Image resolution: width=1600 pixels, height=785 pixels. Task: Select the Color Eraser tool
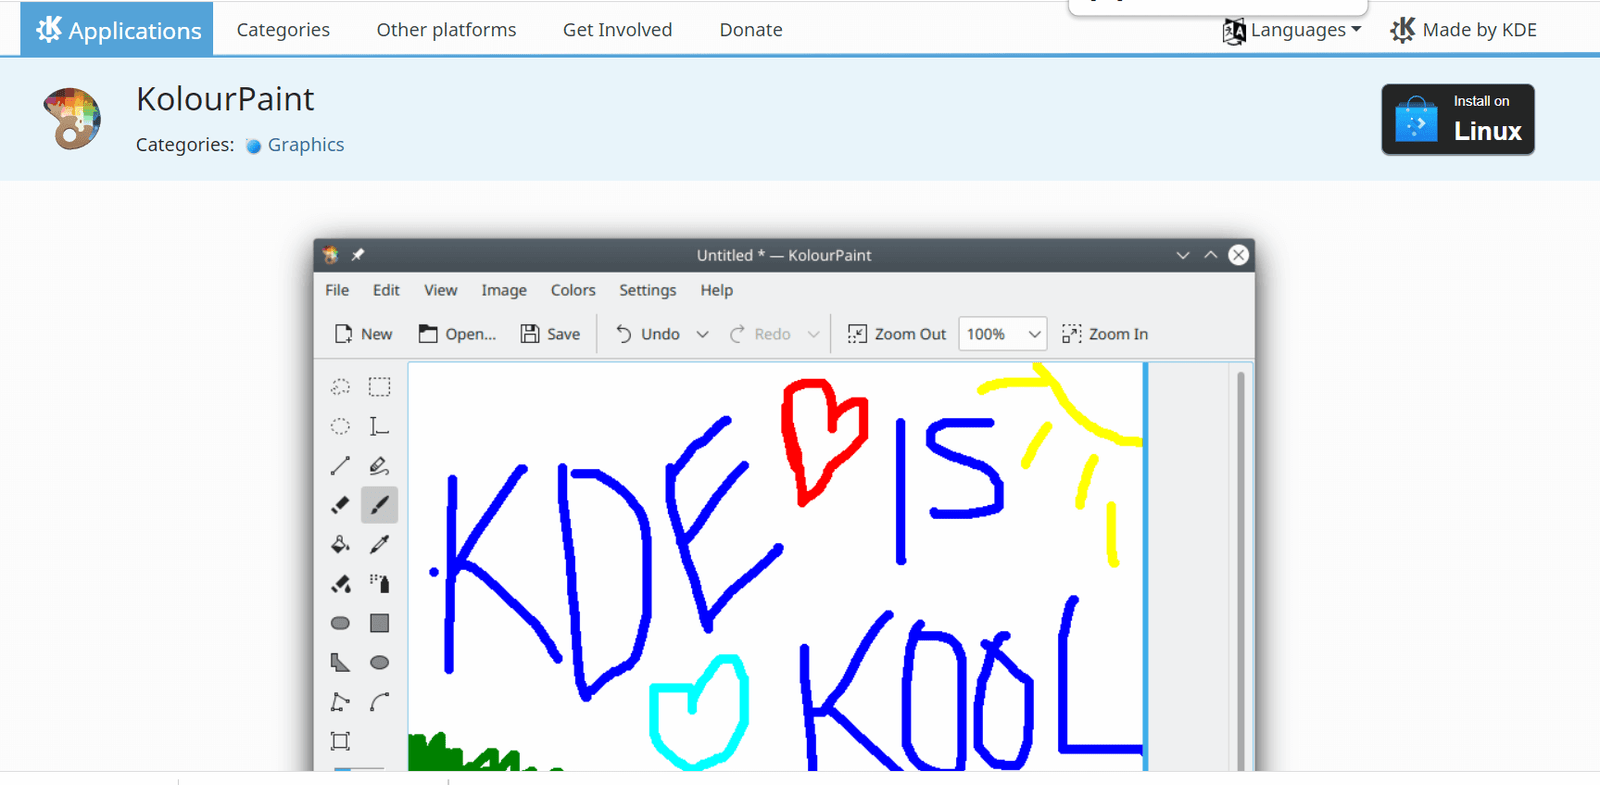(x=340, y=584)
